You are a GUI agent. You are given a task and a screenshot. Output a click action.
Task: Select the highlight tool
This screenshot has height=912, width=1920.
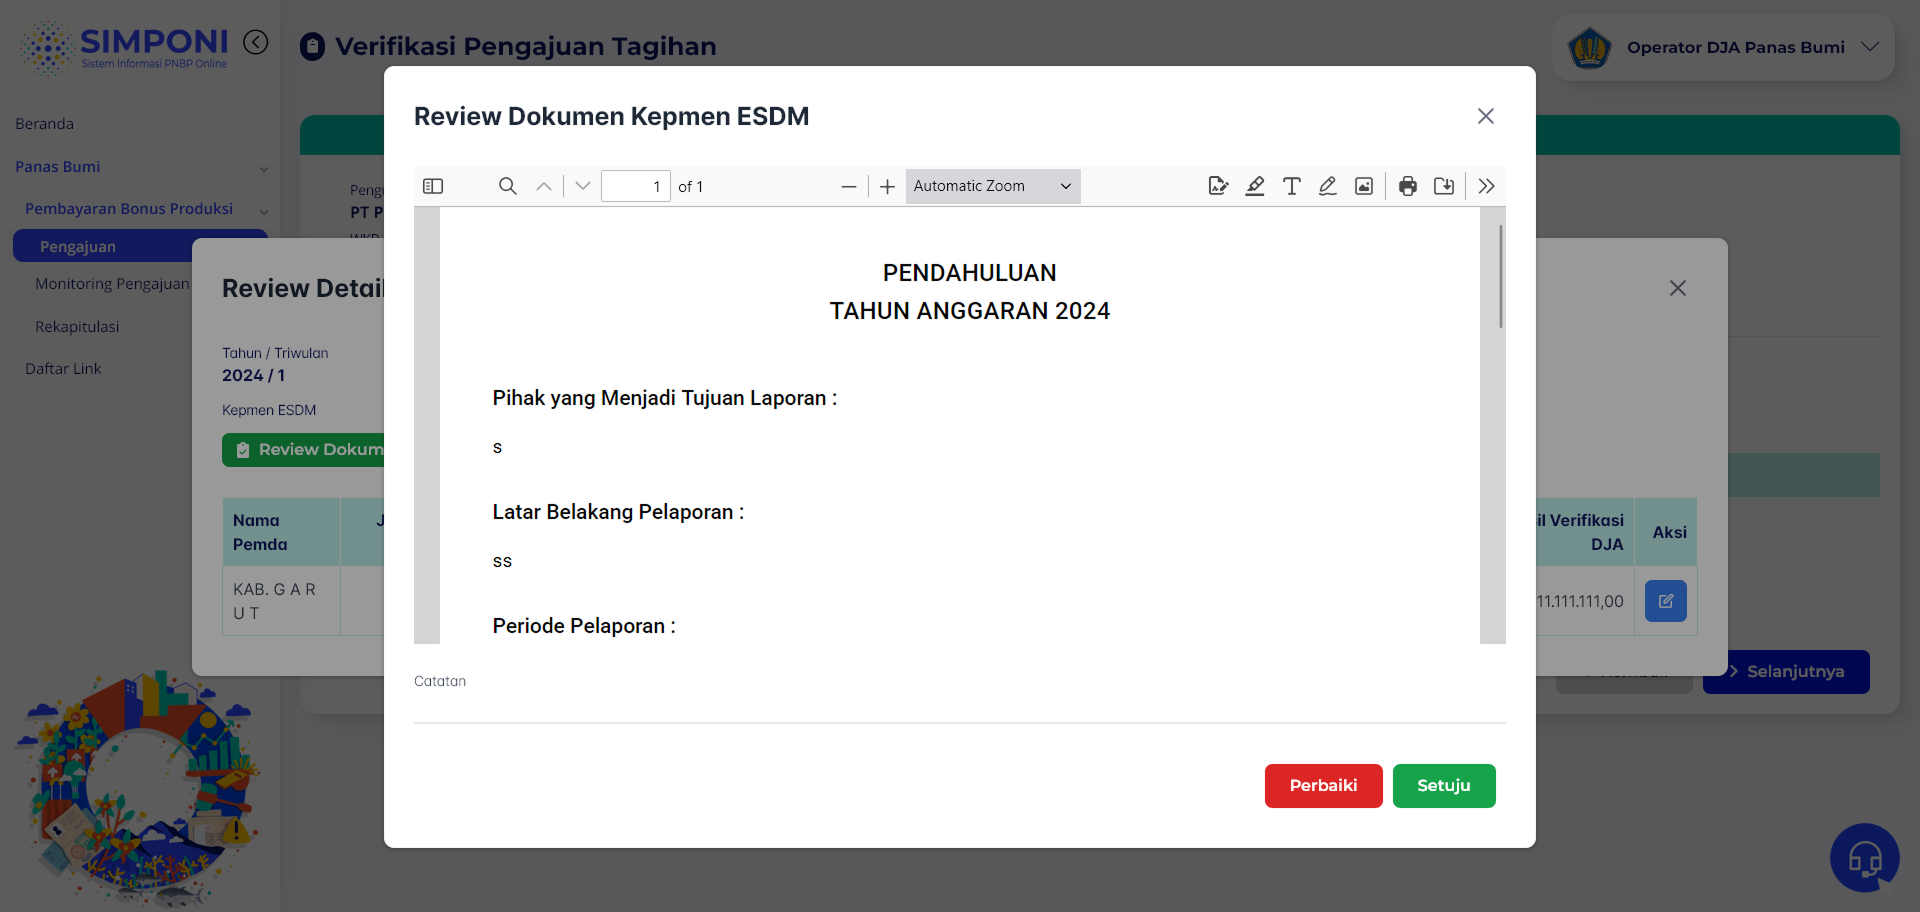pos(1255,186)
